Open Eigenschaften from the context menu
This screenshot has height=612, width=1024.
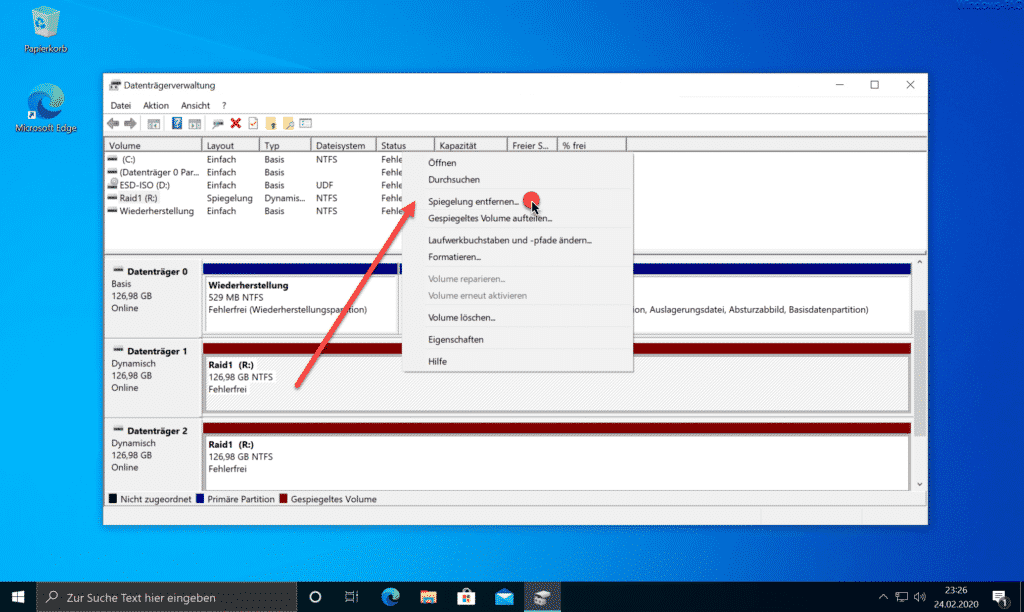click(518, 340)
